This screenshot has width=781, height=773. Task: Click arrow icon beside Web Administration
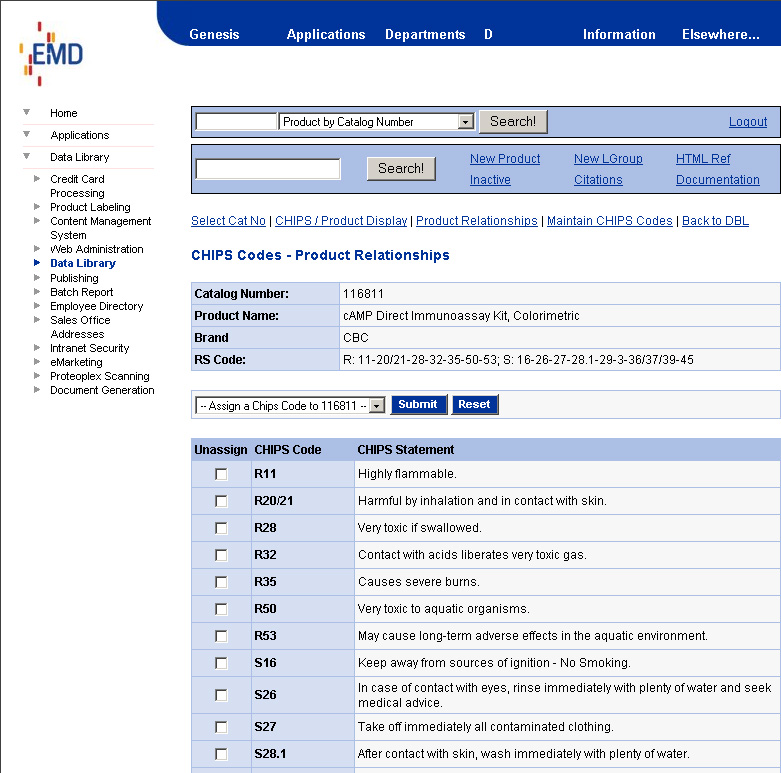pos(37,249)
